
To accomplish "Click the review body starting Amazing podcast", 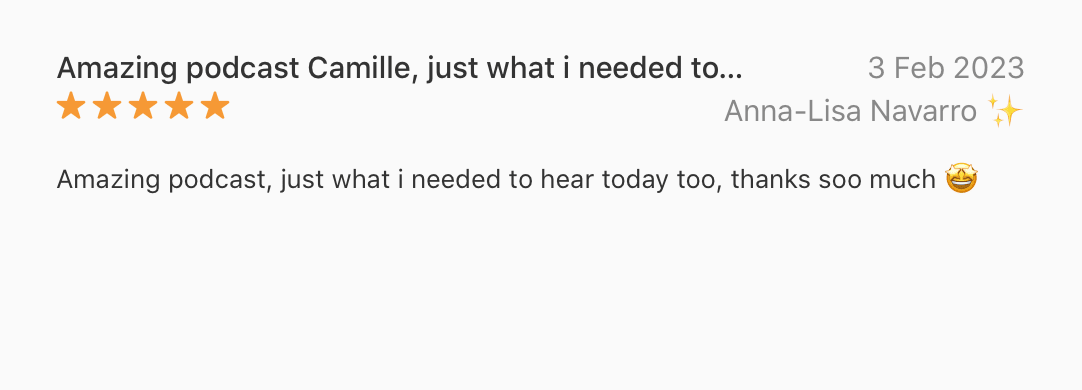I will (x=517, y=179).
